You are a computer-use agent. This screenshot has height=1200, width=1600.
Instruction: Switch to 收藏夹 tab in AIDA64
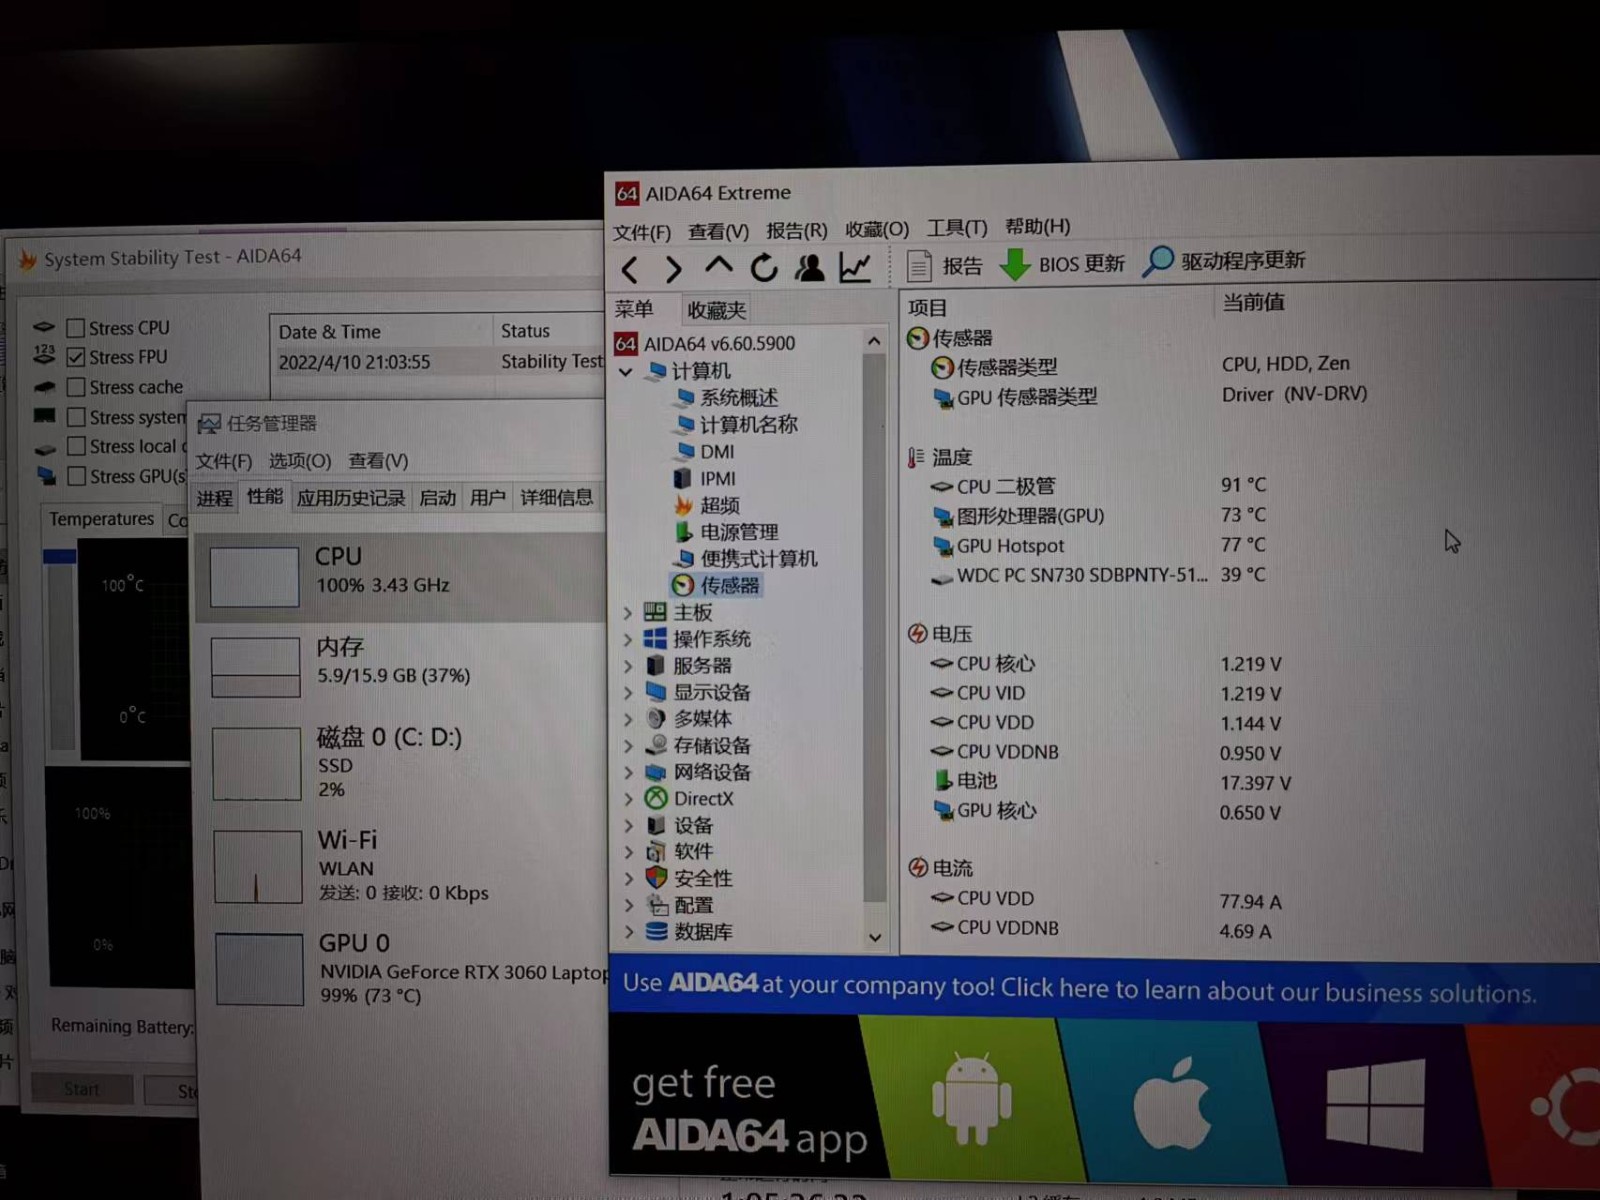(716, 311)
